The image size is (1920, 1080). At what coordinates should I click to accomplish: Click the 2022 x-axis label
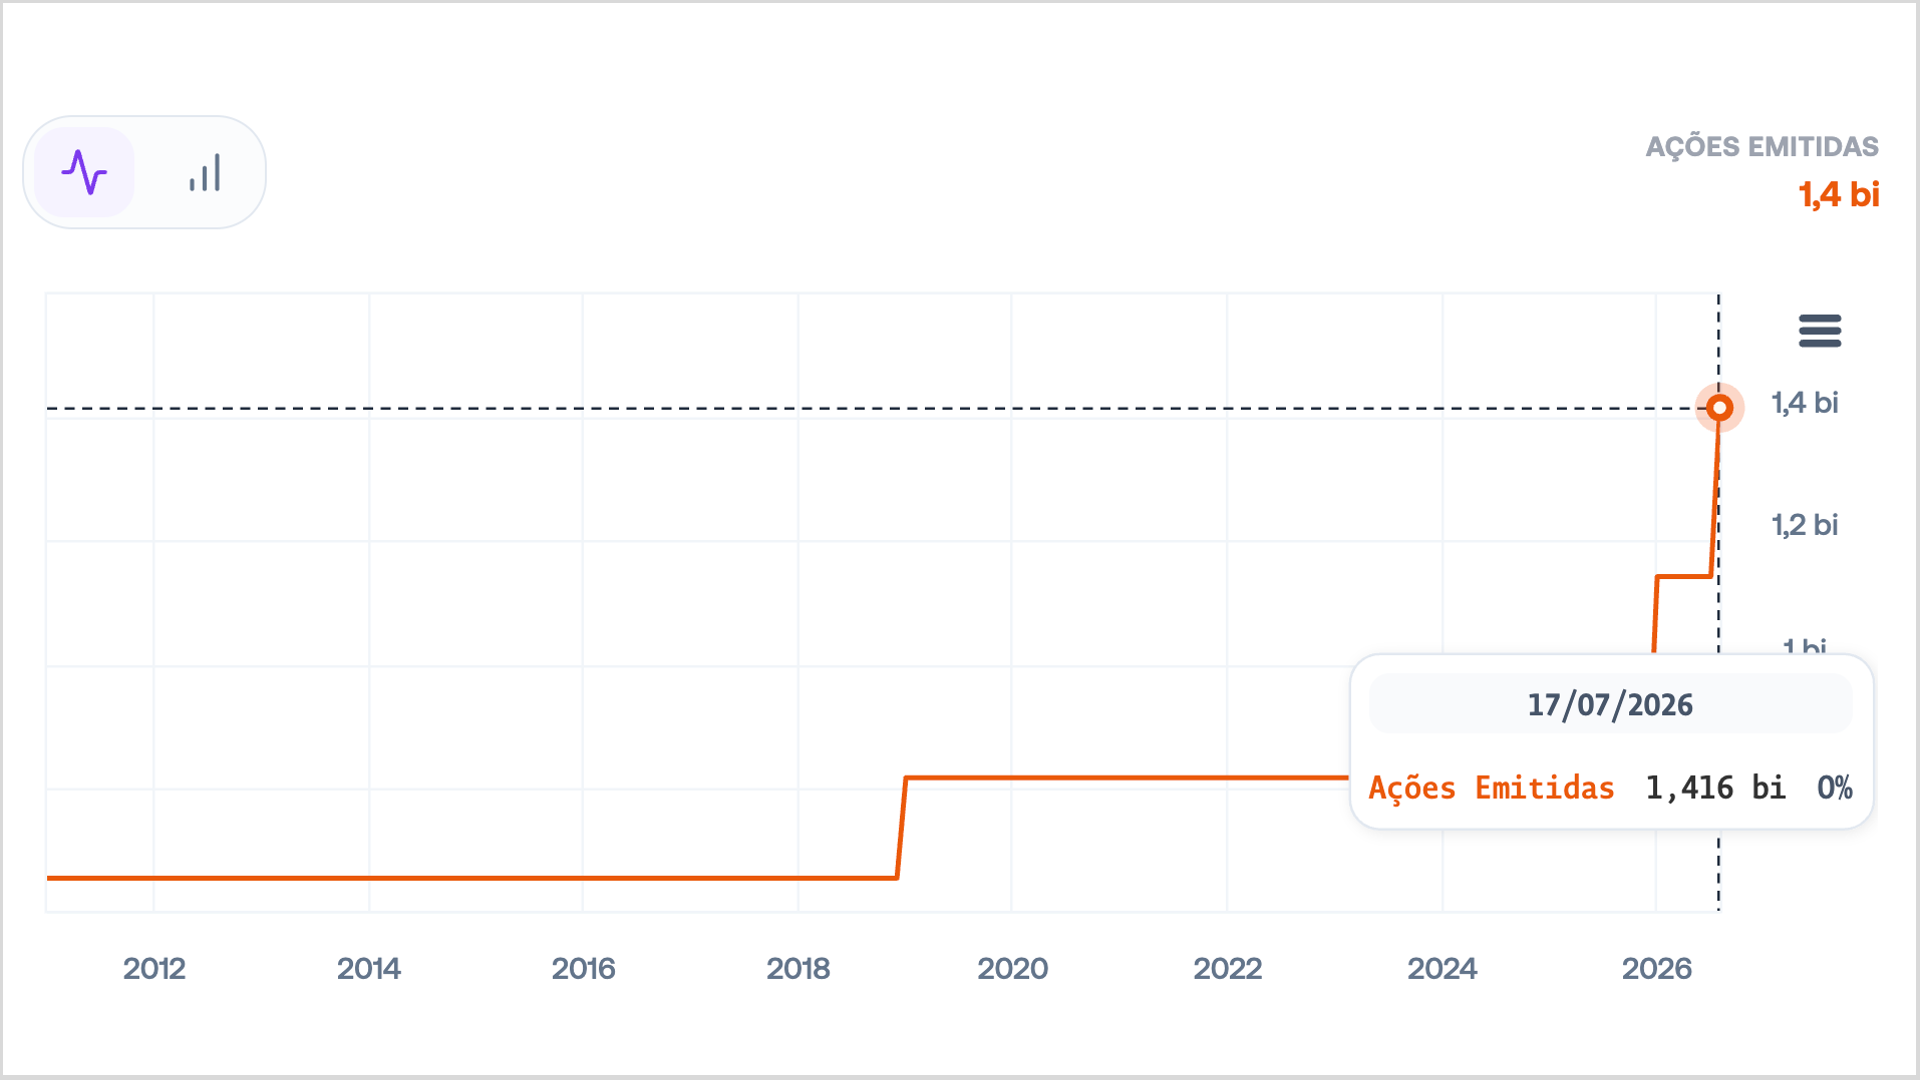(1228, 968)
